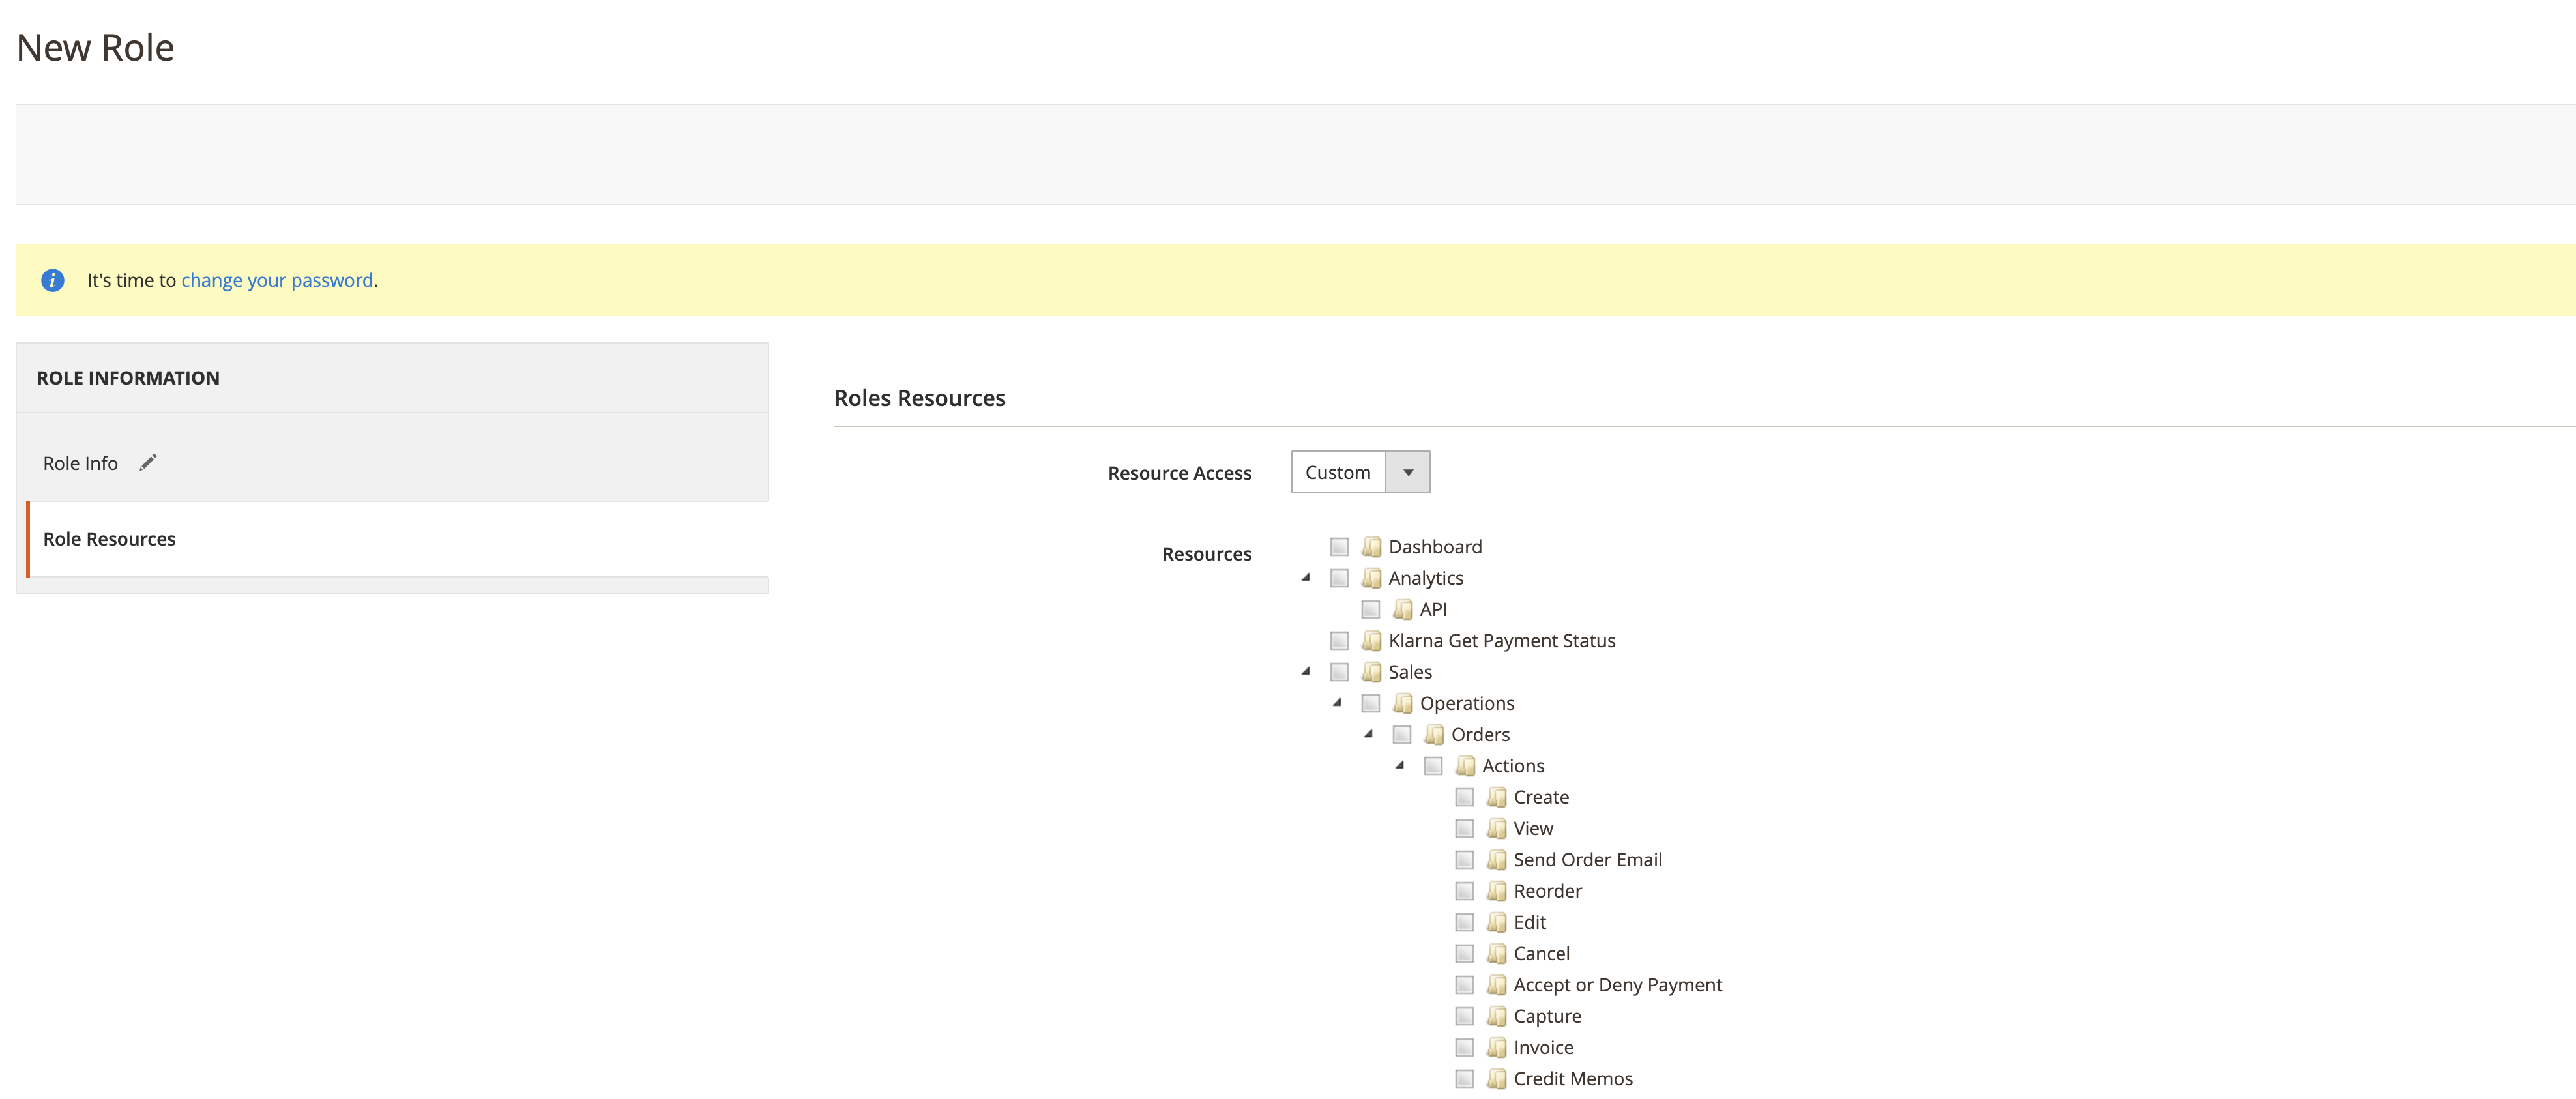This screenshot has width=2576, height=1099.
Task: Click the Klarna Get Payment Status folder icon
Action: pyautogui.click(x=1371, y=641)
